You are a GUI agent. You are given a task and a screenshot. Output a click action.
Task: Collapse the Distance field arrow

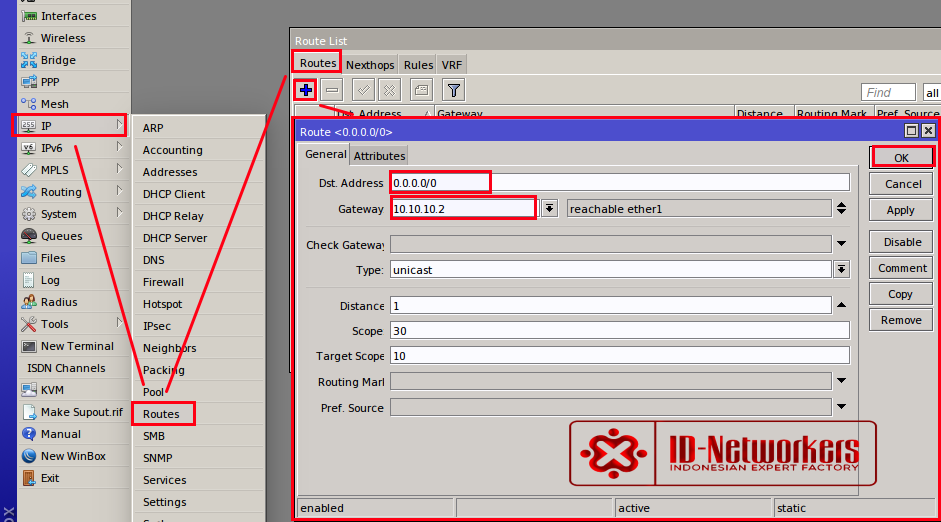tap(841, 305)
